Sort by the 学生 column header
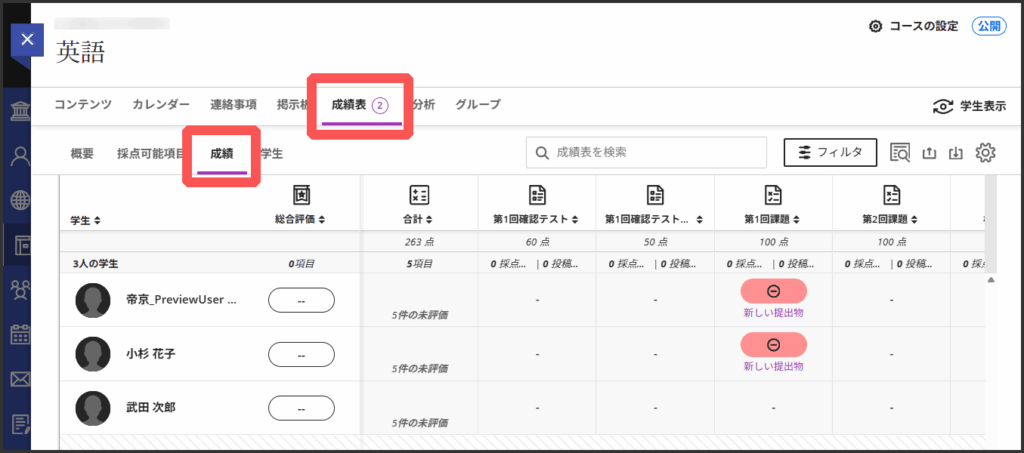The image size is (1024, 453). (x=85, y=220)
